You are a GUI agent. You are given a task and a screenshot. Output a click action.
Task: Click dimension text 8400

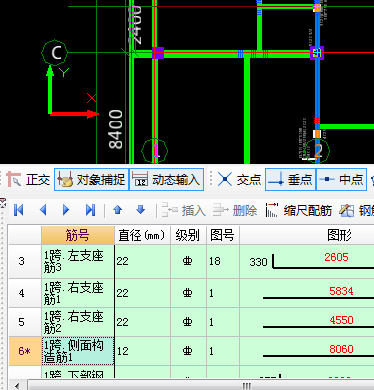[x=116, y=129]
